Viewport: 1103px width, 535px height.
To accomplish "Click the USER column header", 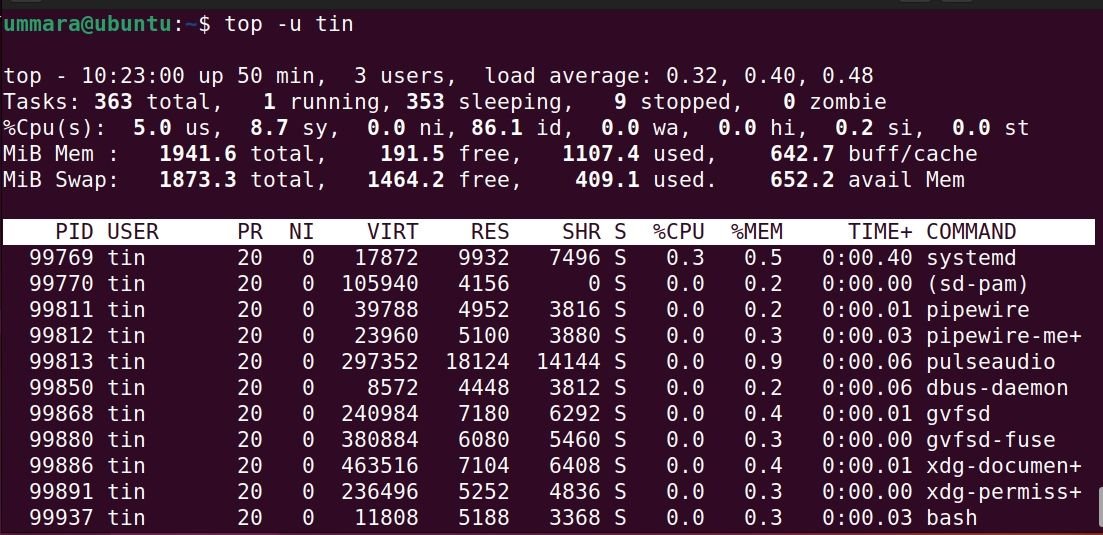I will (133, 232).
